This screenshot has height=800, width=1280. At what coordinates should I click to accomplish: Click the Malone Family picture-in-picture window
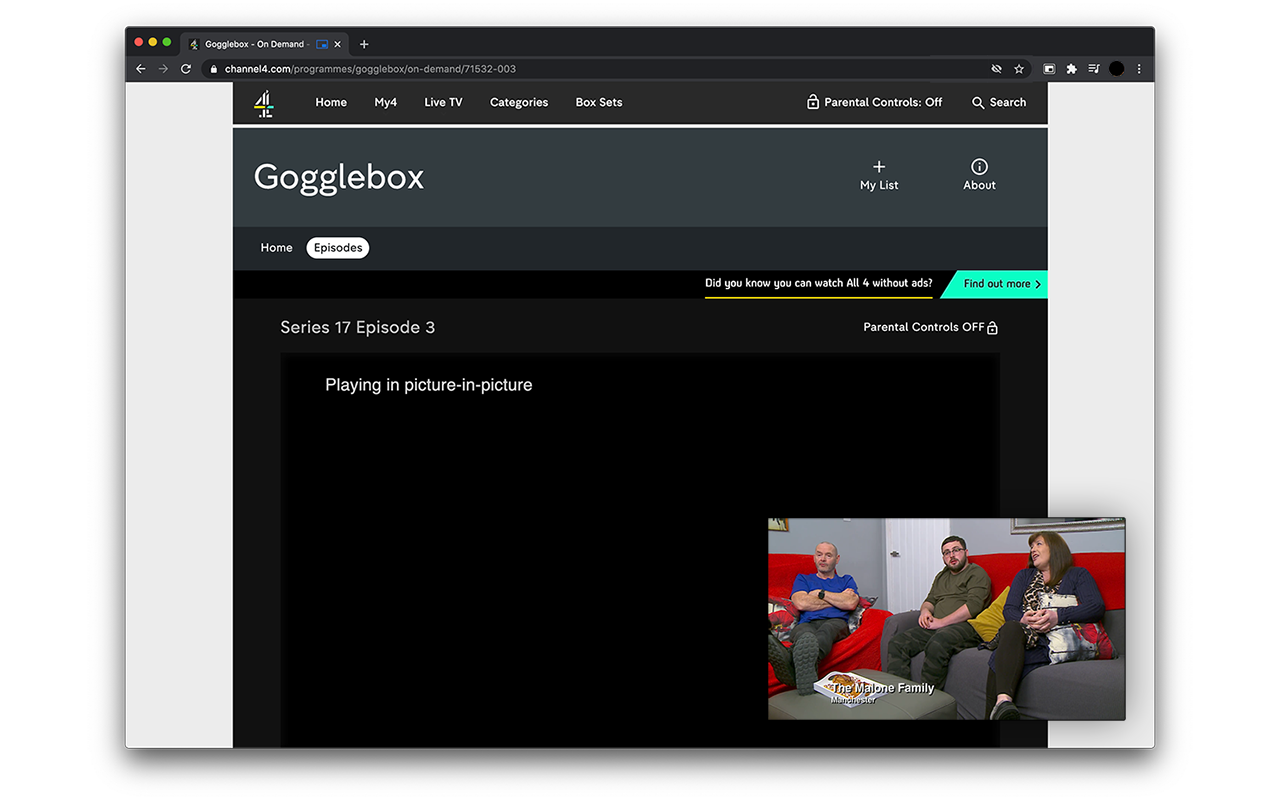click(946, 618)
